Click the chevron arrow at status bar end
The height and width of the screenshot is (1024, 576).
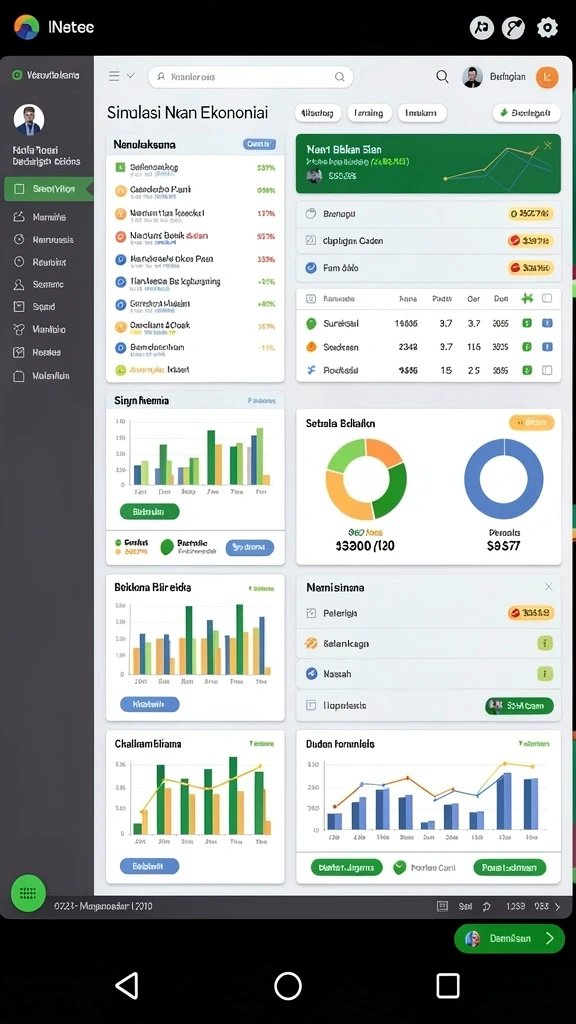pyautogui.click(x=557, y=906)
